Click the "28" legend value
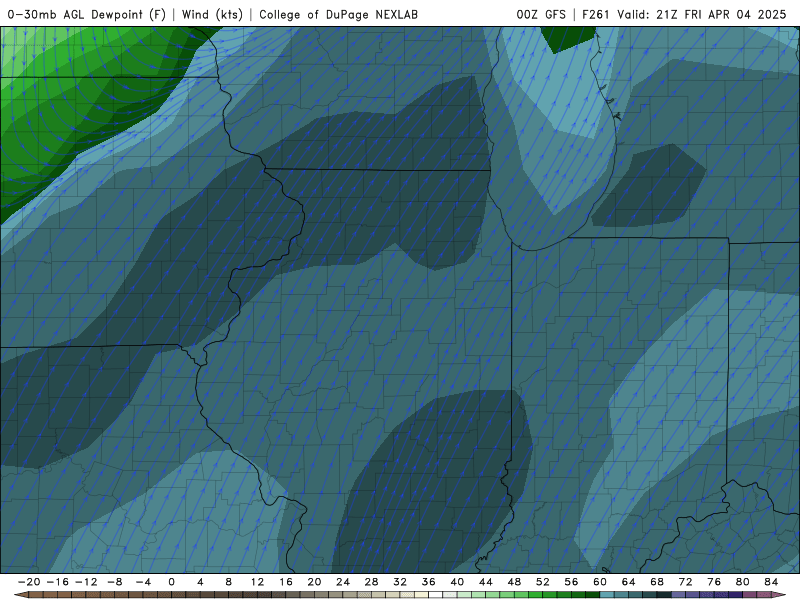 371,582
